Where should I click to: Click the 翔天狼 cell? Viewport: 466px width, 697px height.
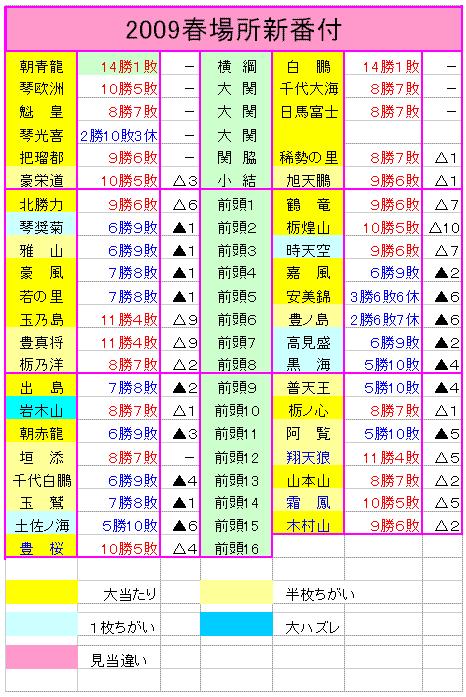click(308, 454)
